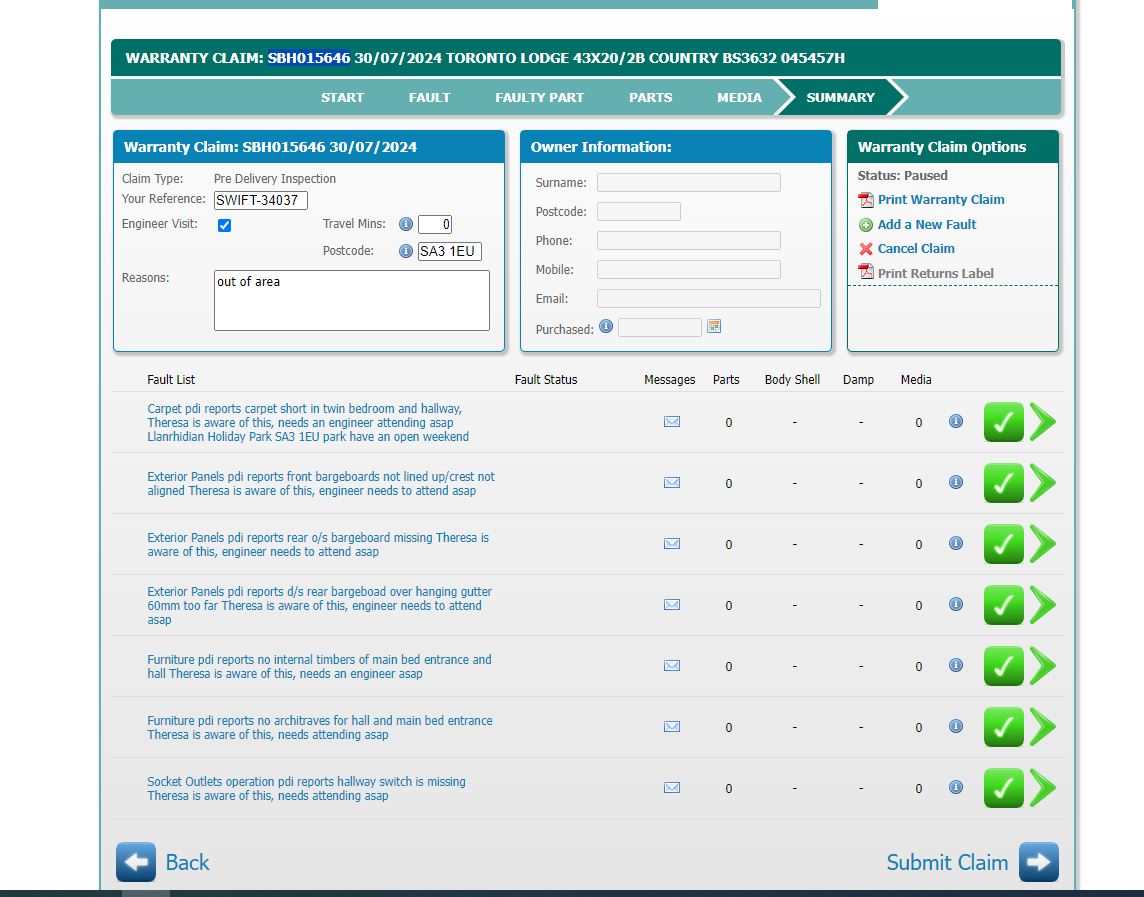1144x897 pixels.
Task: Click Print Warranty Claim link
Action: 940,200
